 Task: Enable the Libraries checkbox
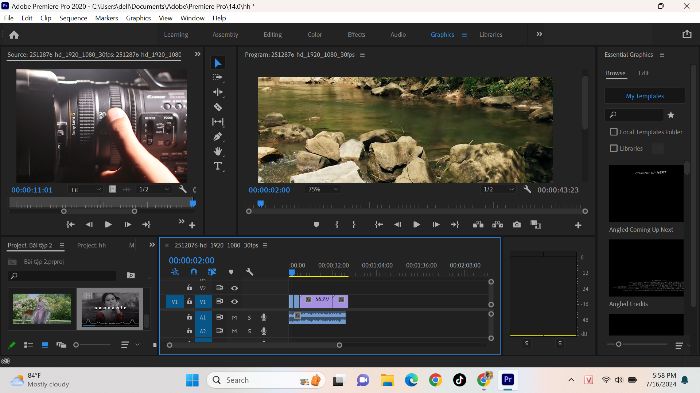614,148
